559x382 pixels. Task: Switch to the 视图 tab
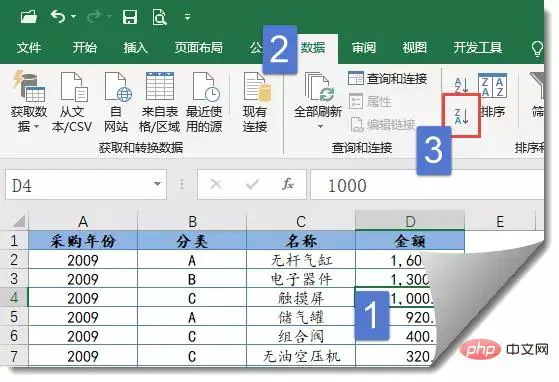point(415,47)
